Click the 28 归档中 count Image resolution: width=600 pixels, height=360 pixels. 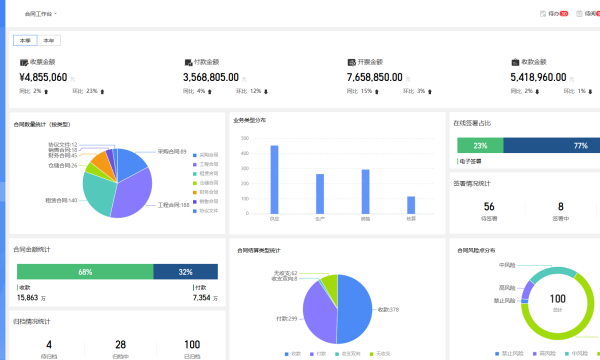click(x=121, y=345)
